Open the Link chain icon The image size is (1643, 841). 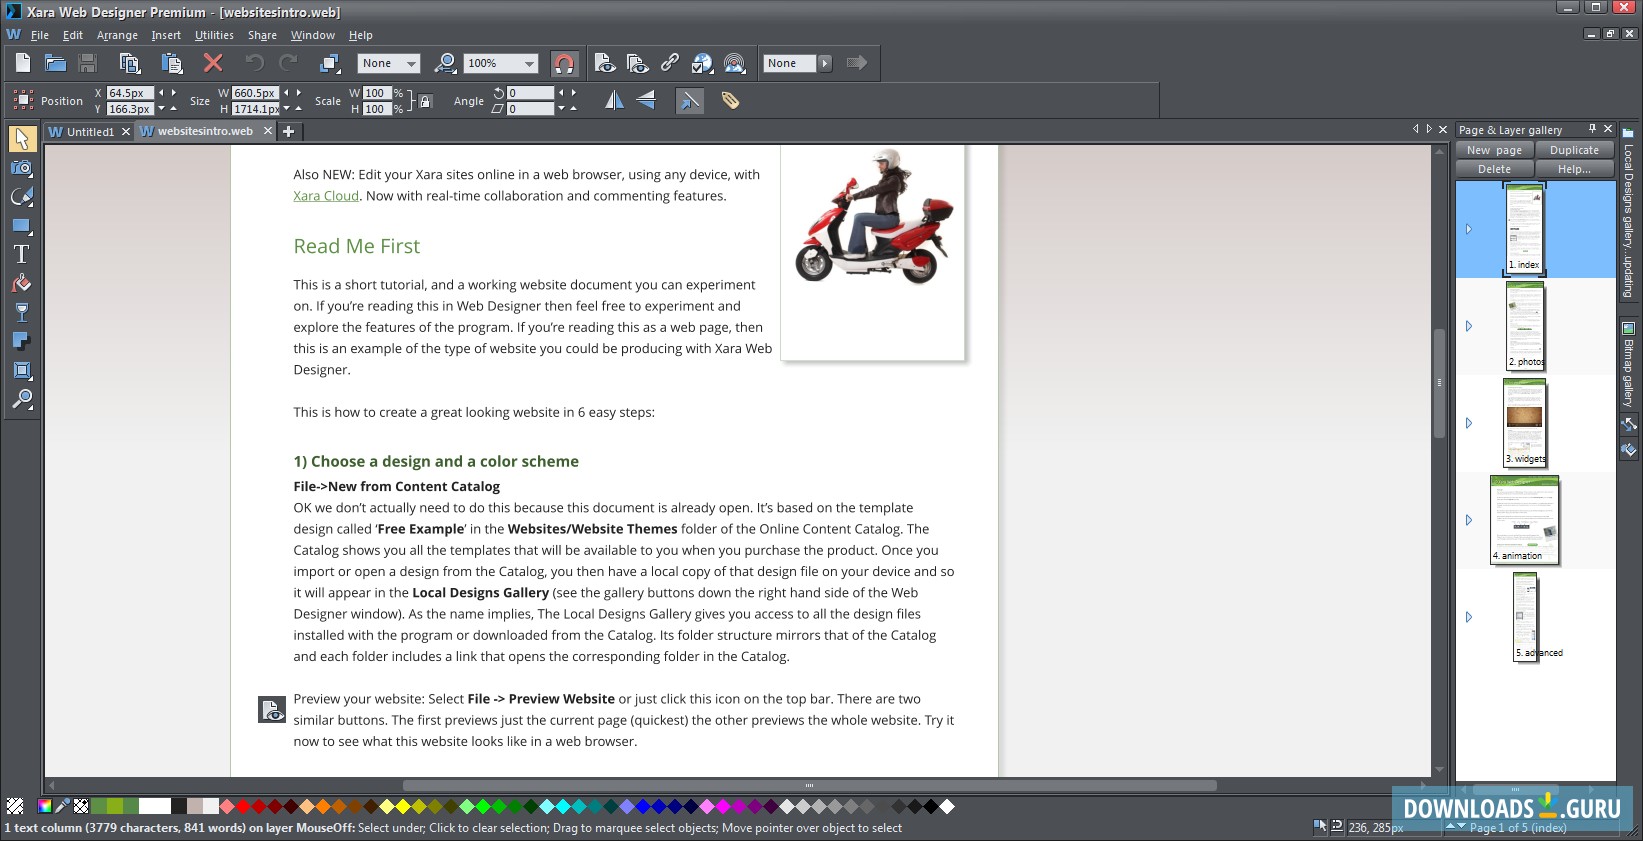coord(670,63)
